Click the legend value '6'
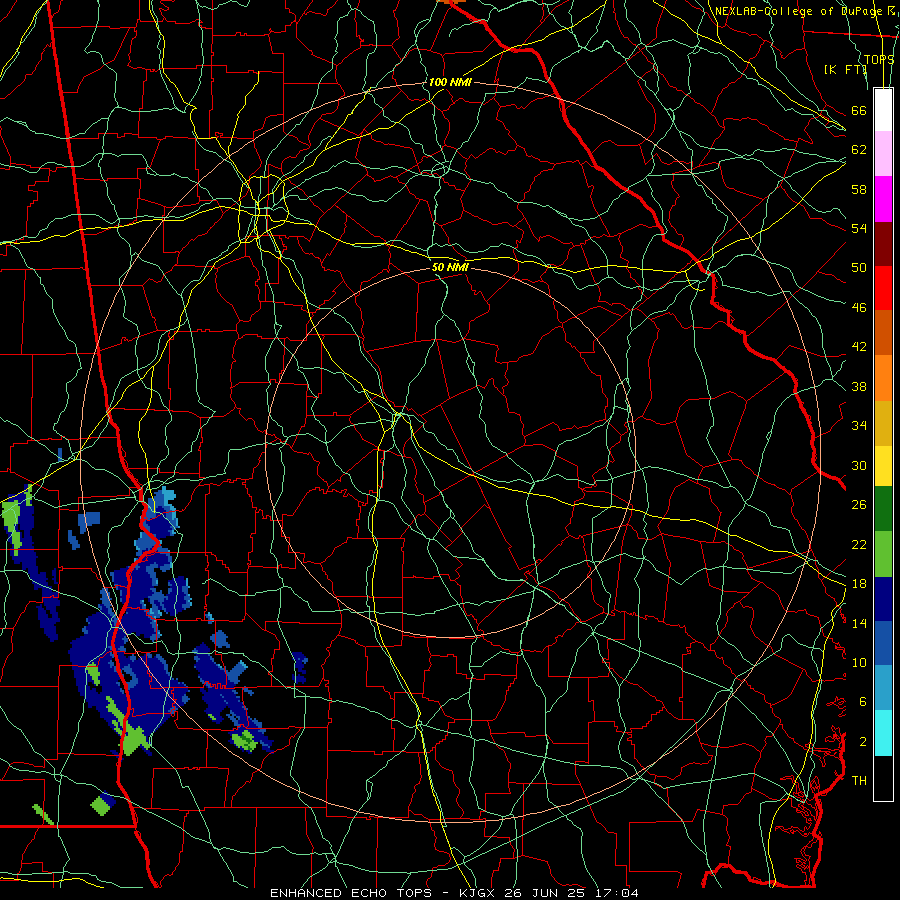This screenshot has height=900, width=900. point(863,702)
